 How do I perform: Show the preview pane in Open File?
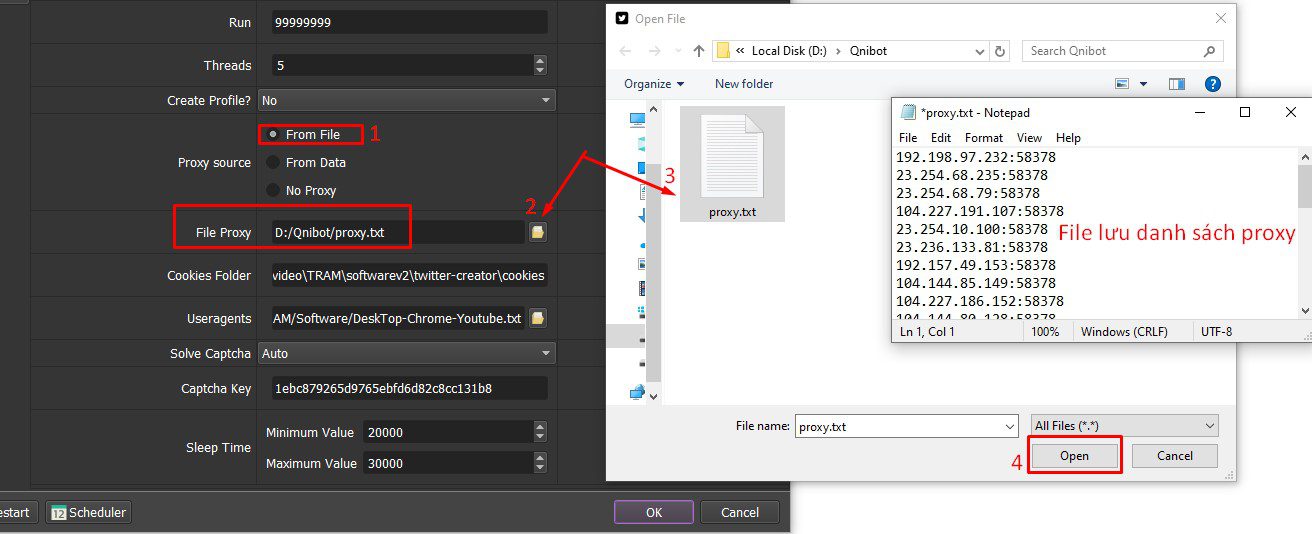click(x=1177, y=84)
